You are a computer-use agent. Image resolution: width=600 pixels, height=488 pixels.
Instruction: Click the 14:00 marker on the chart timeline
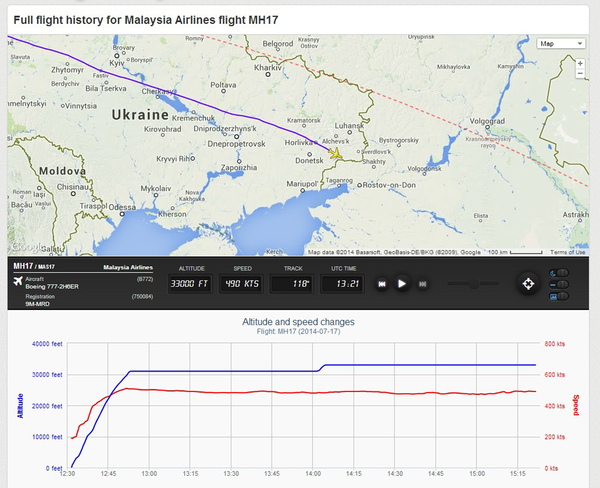(x=313, y=474)
